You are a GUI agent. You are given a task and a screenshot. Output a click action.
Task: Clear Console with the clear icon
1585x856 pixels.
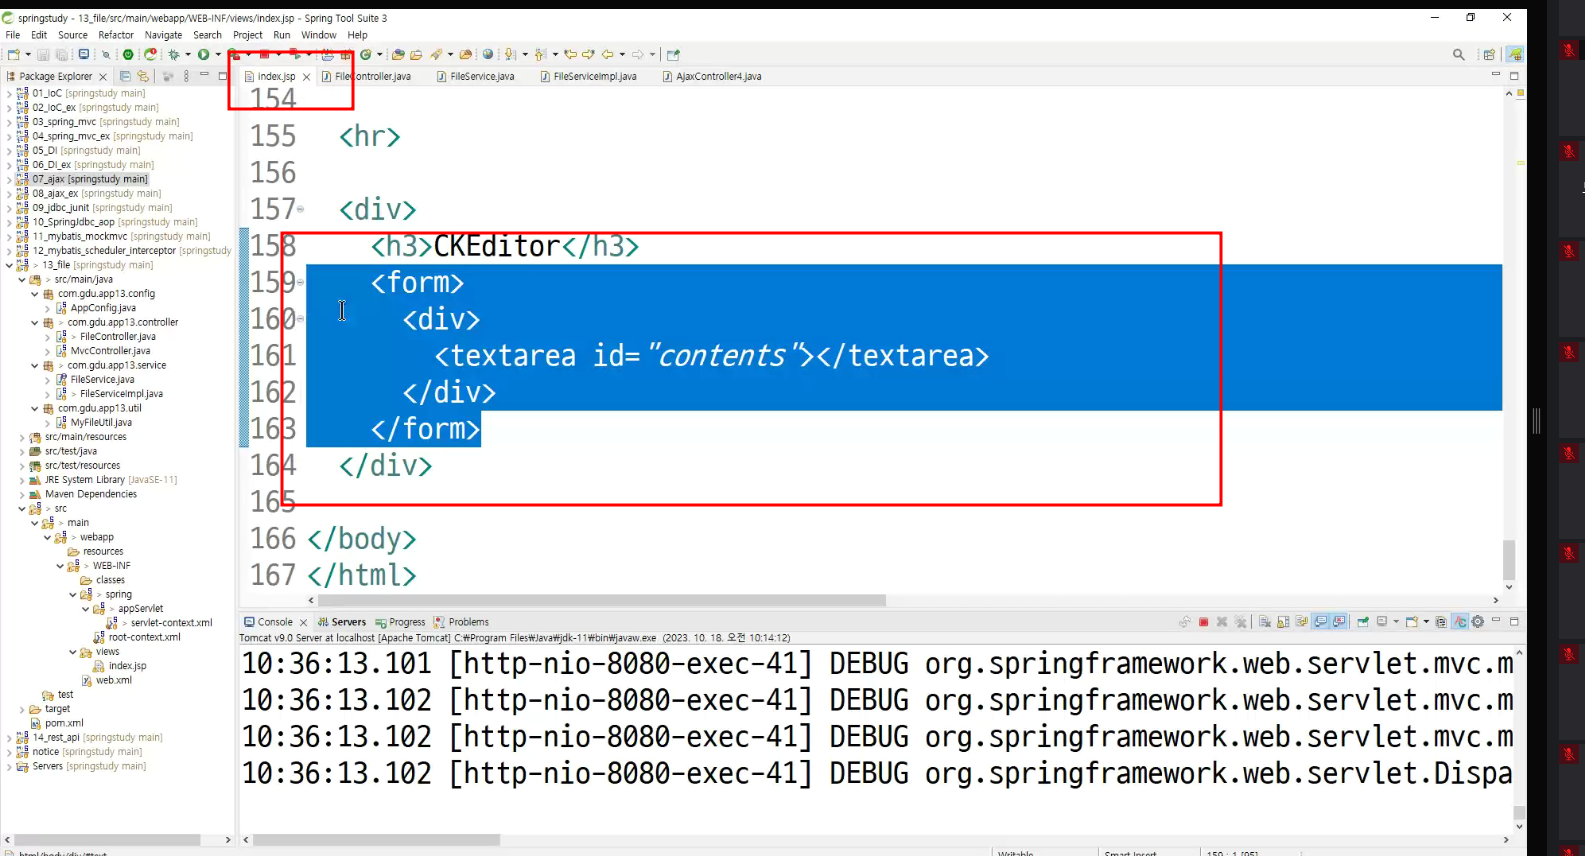(1265, 621)
